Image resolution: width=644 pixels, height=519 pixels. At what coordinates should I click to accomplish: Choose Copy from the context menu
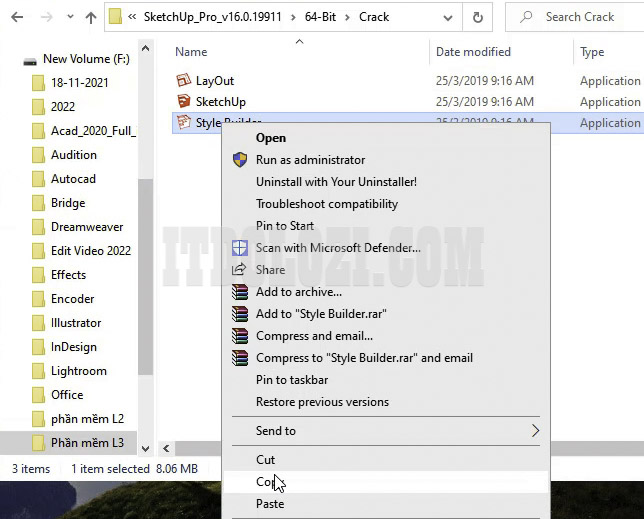click(x=265, y=482)
